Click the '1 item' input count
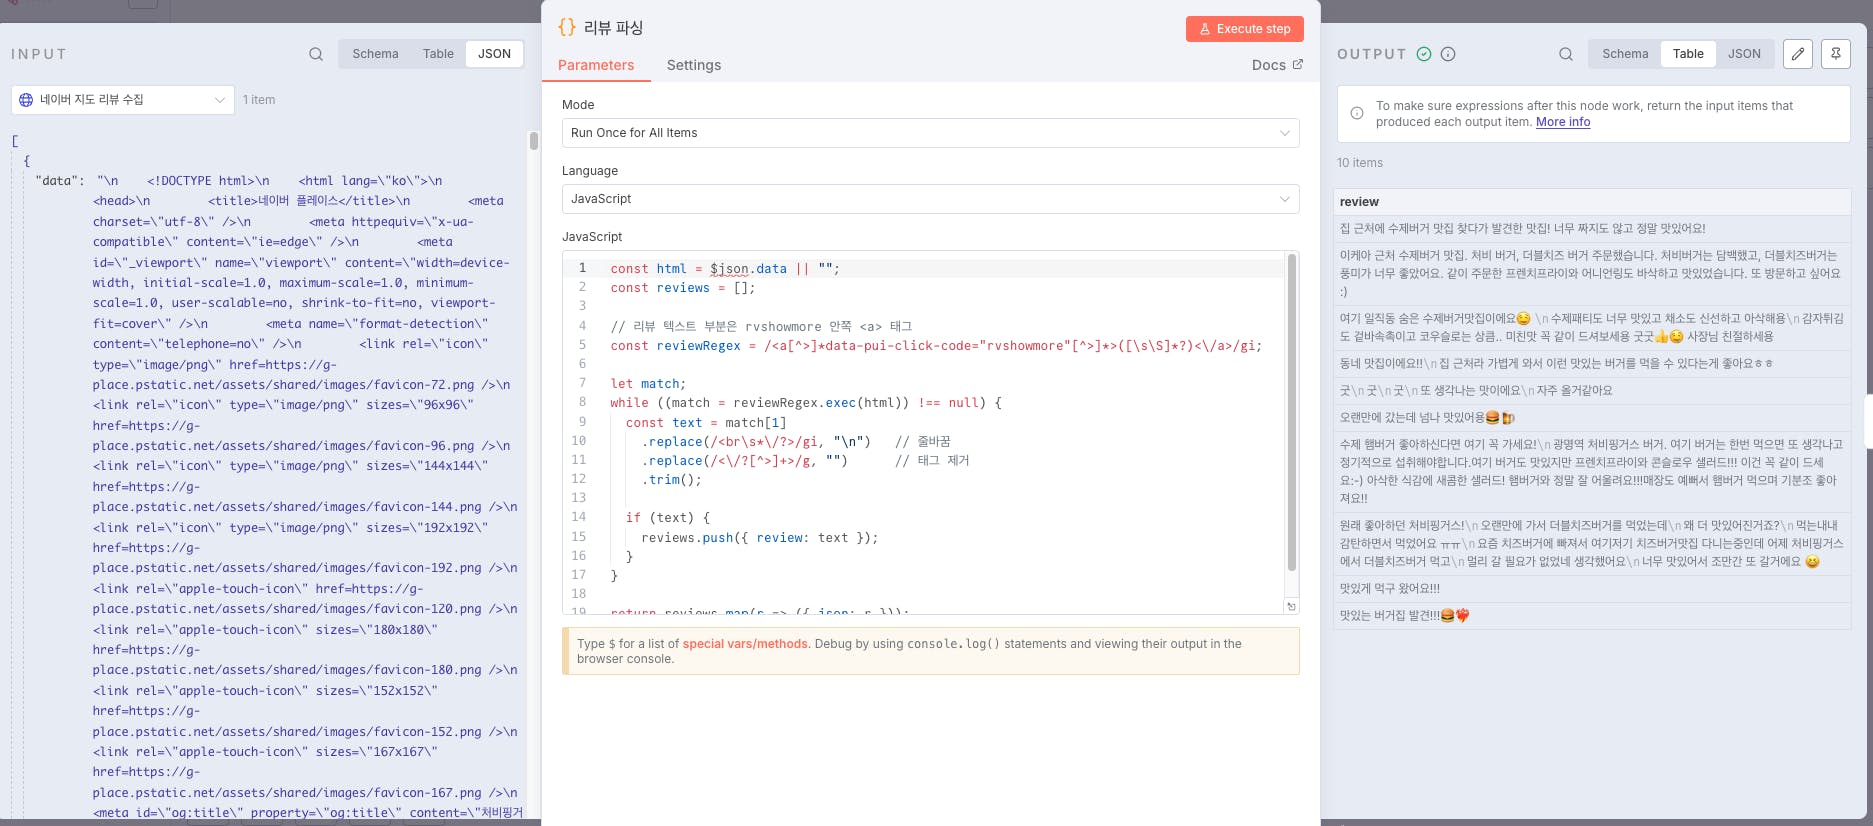 coord(259,100)
